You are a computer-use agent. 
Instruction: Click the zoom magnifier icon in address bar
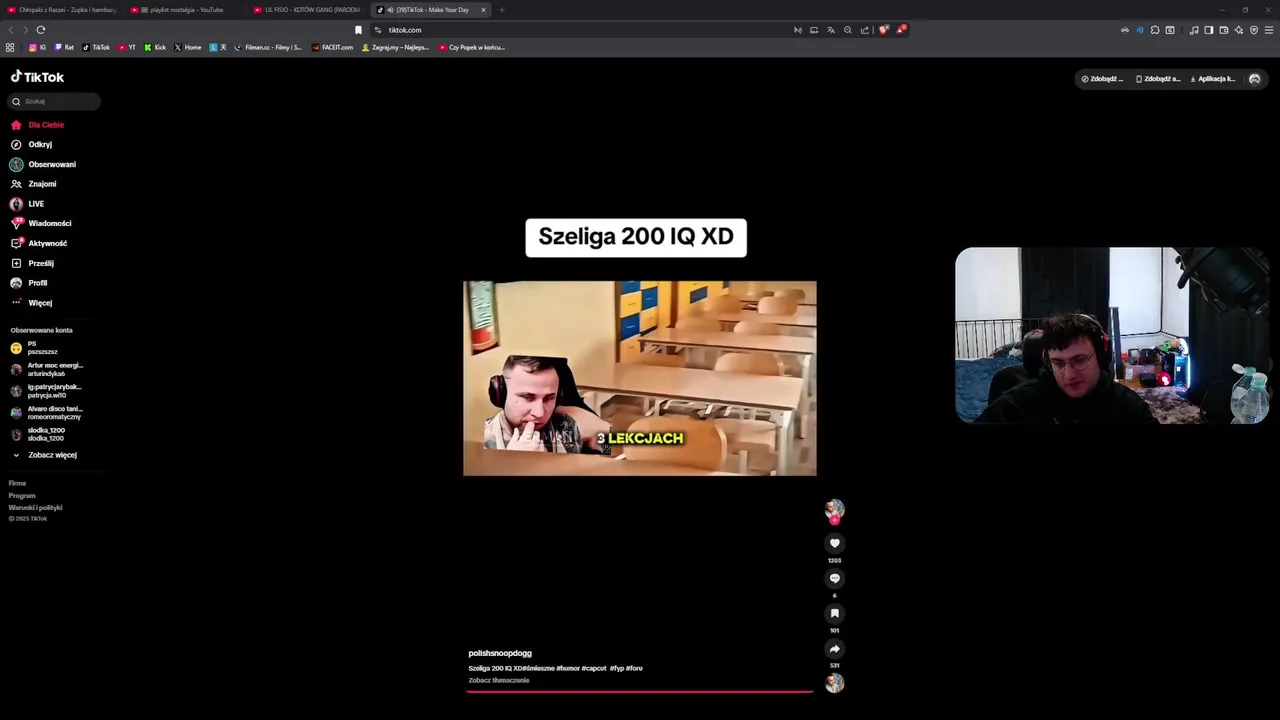tap(847, 30)
